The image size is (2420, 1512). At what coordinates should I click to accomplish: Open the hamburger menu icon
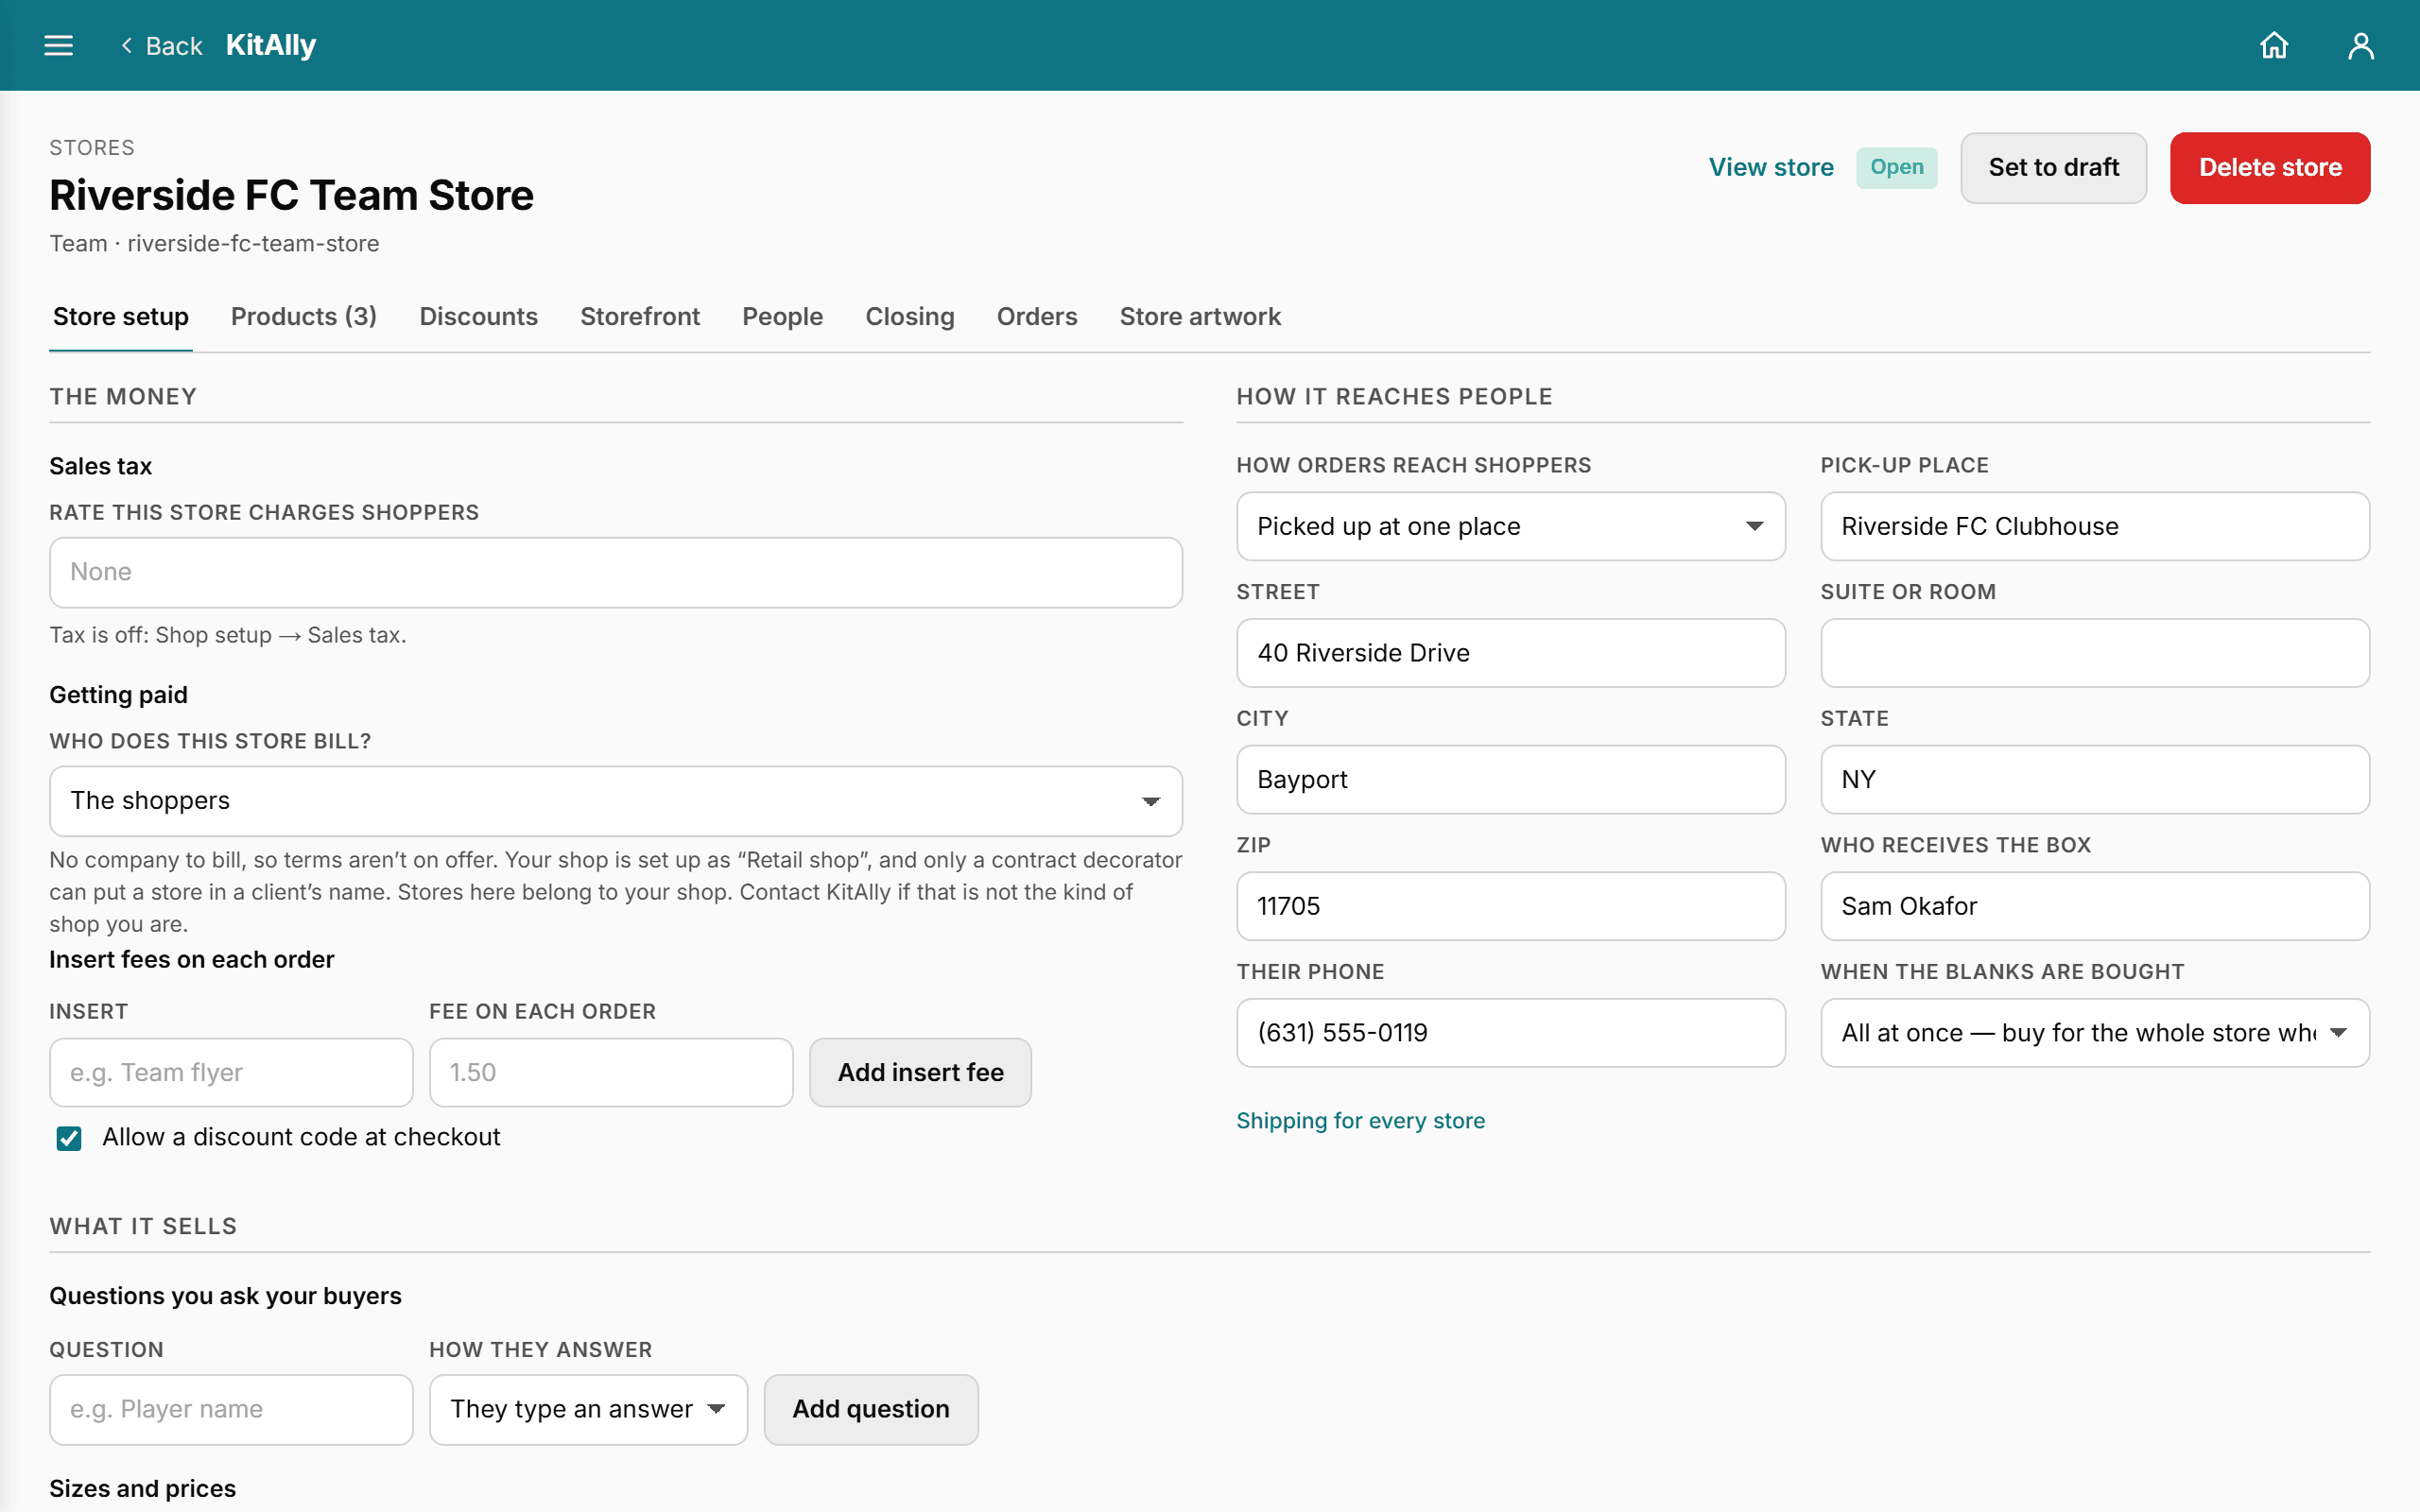pos(59,45)
